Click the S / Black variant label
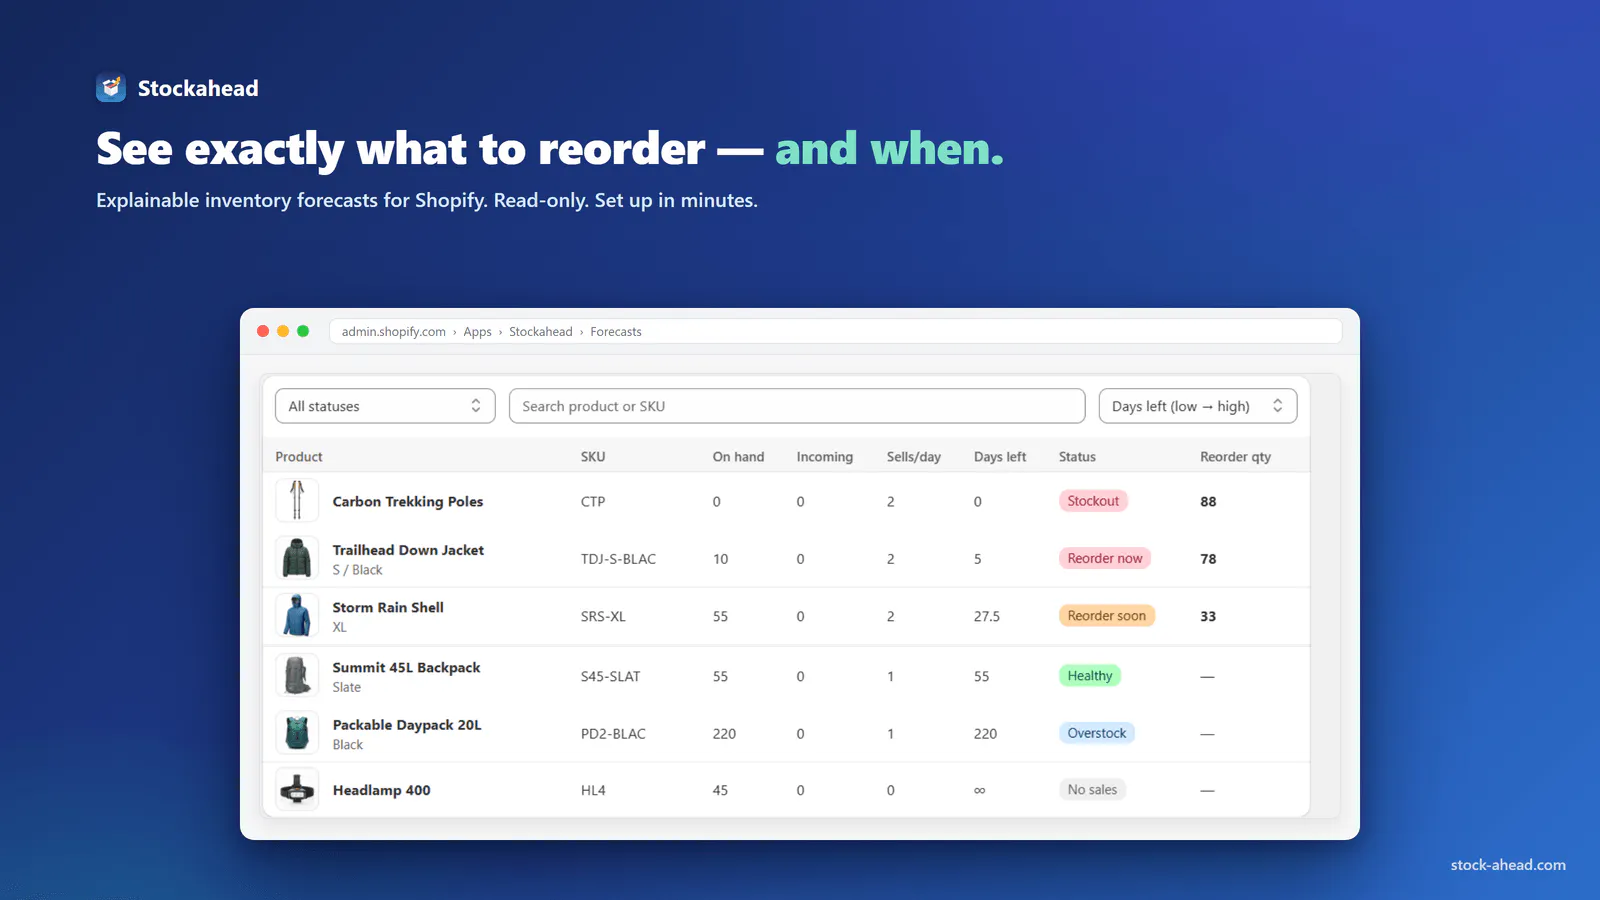This screenshot has height=900, width=1600. tap(357, 570)
